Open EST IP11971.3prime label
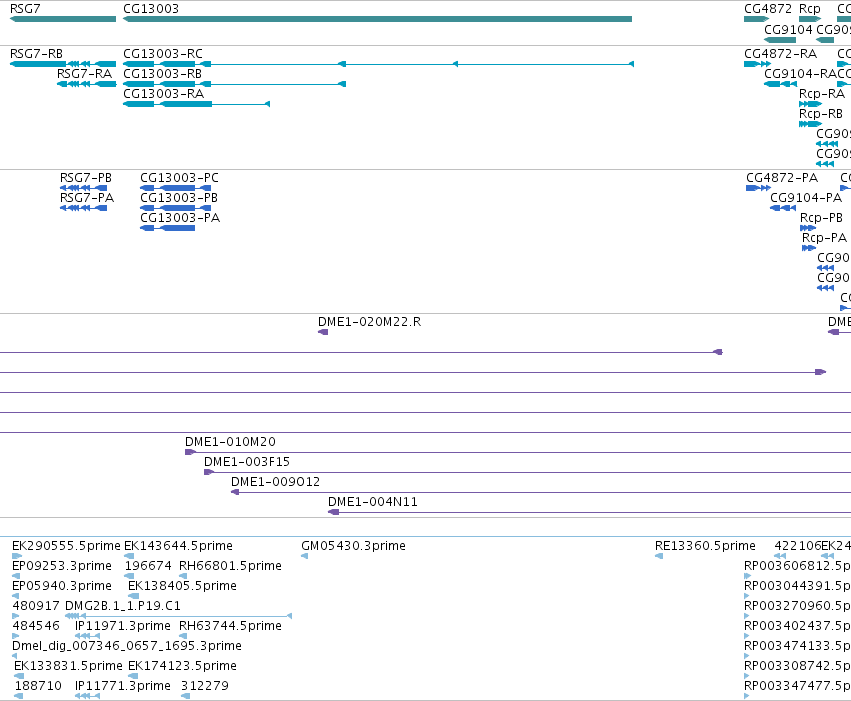The width and height of the screenshot is (851, 701). click(x=123, y=626)
